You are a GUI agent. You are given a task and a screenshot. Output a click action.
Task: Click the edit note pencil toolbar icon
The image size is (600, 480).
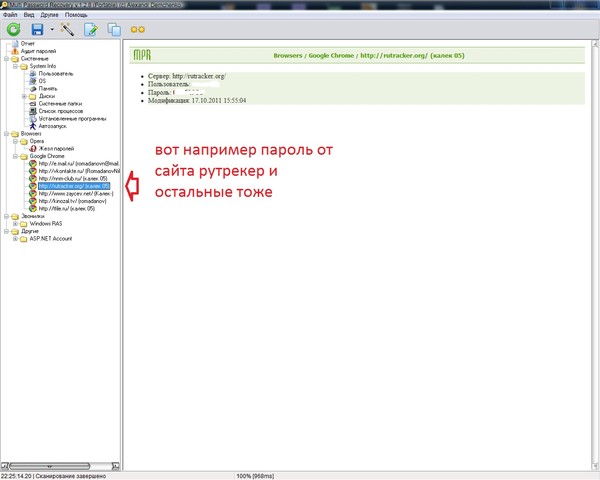pyautogui.click(x=91, y=29)
